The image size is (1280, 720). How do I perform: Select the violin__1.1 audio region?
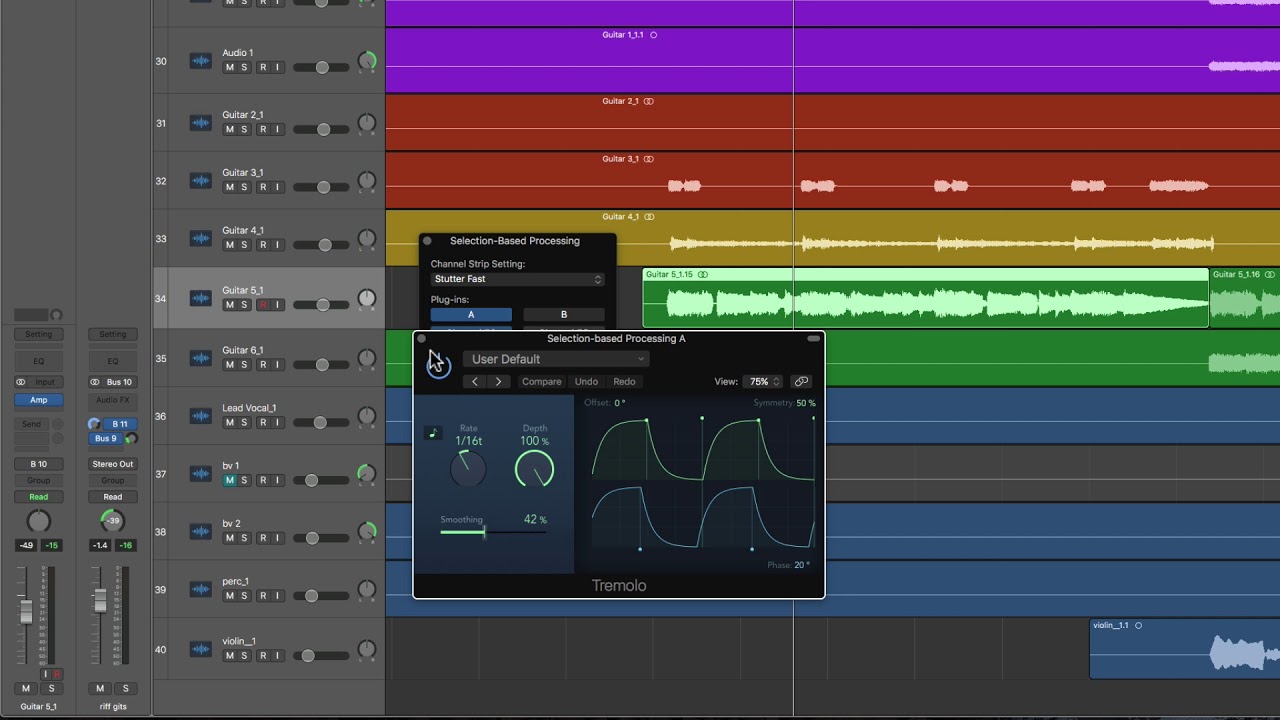tap(1184, 648)
